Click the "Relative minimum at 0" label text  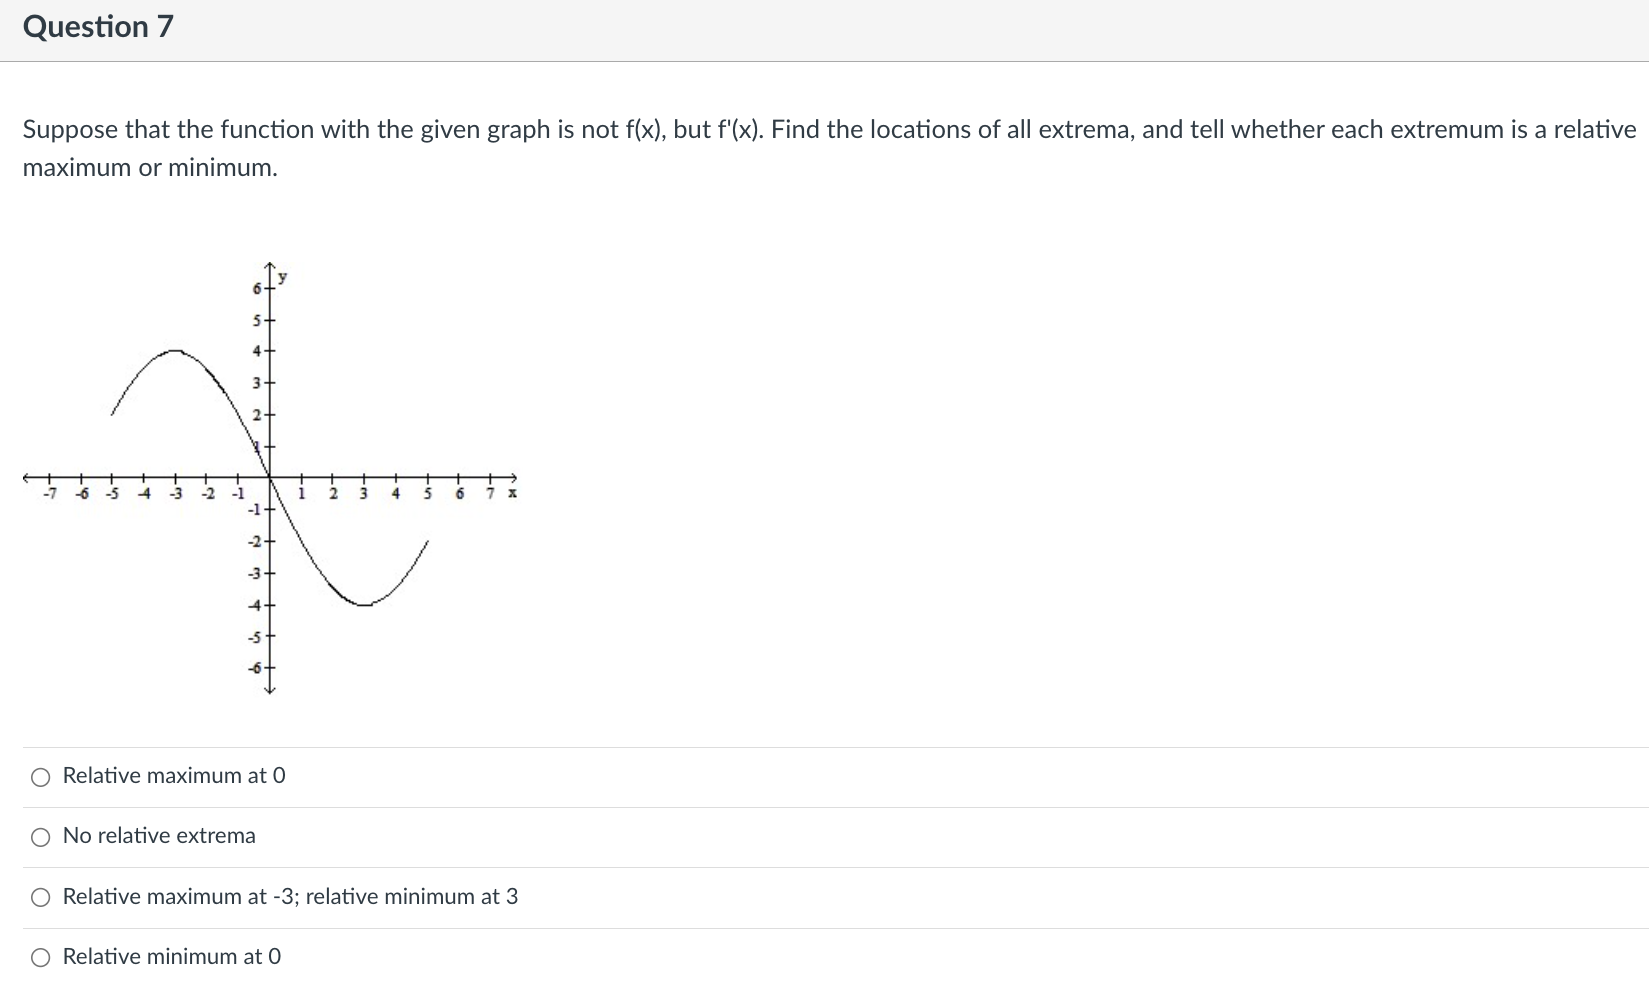coord(170,957)
